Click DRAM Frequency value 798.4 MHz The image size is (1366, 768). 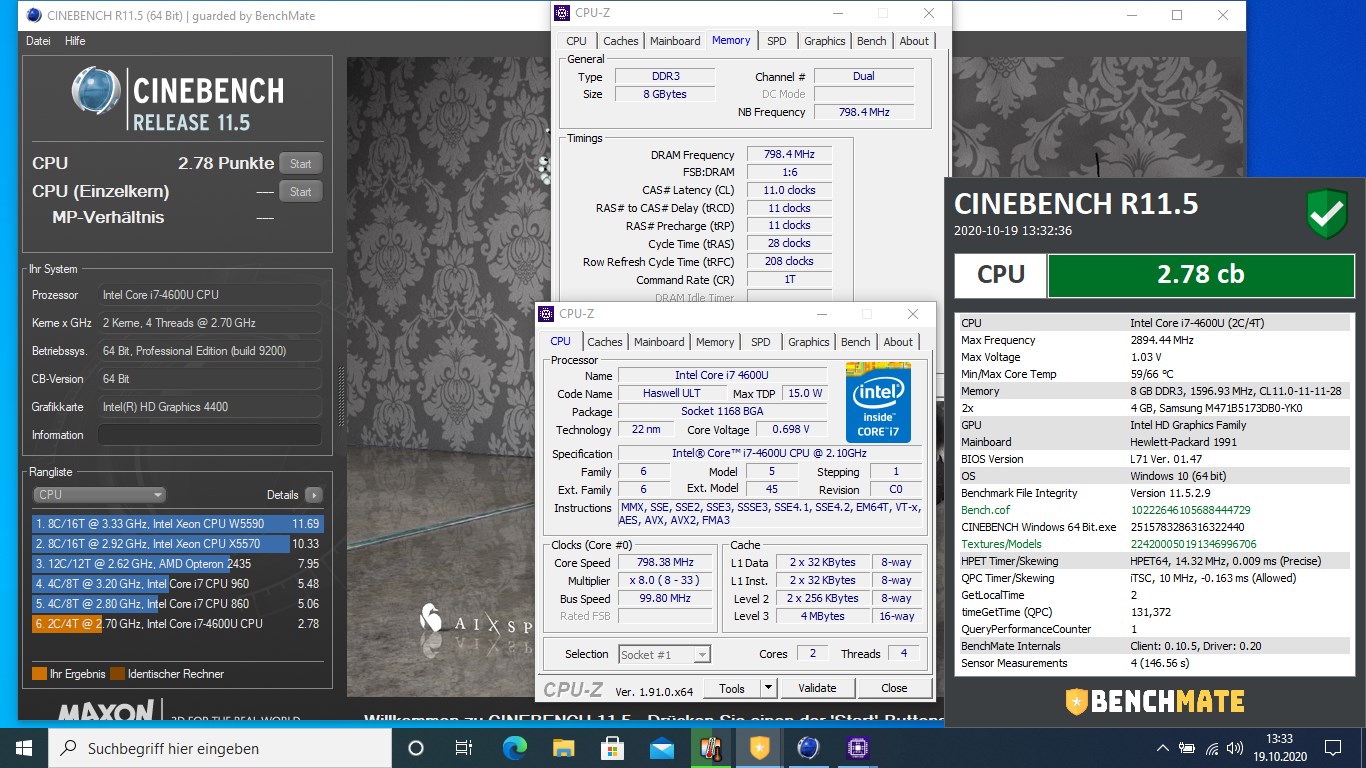tap(790, 155)
